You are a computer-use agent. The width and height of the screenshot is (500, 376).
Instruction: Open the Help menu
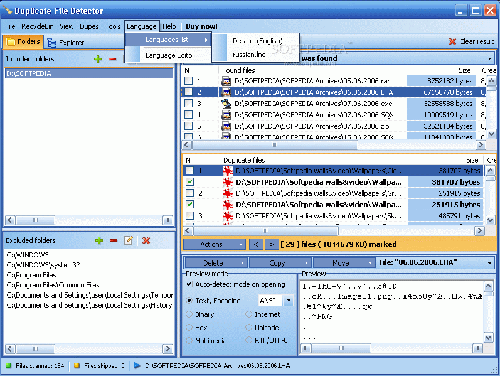click(169, 26)
